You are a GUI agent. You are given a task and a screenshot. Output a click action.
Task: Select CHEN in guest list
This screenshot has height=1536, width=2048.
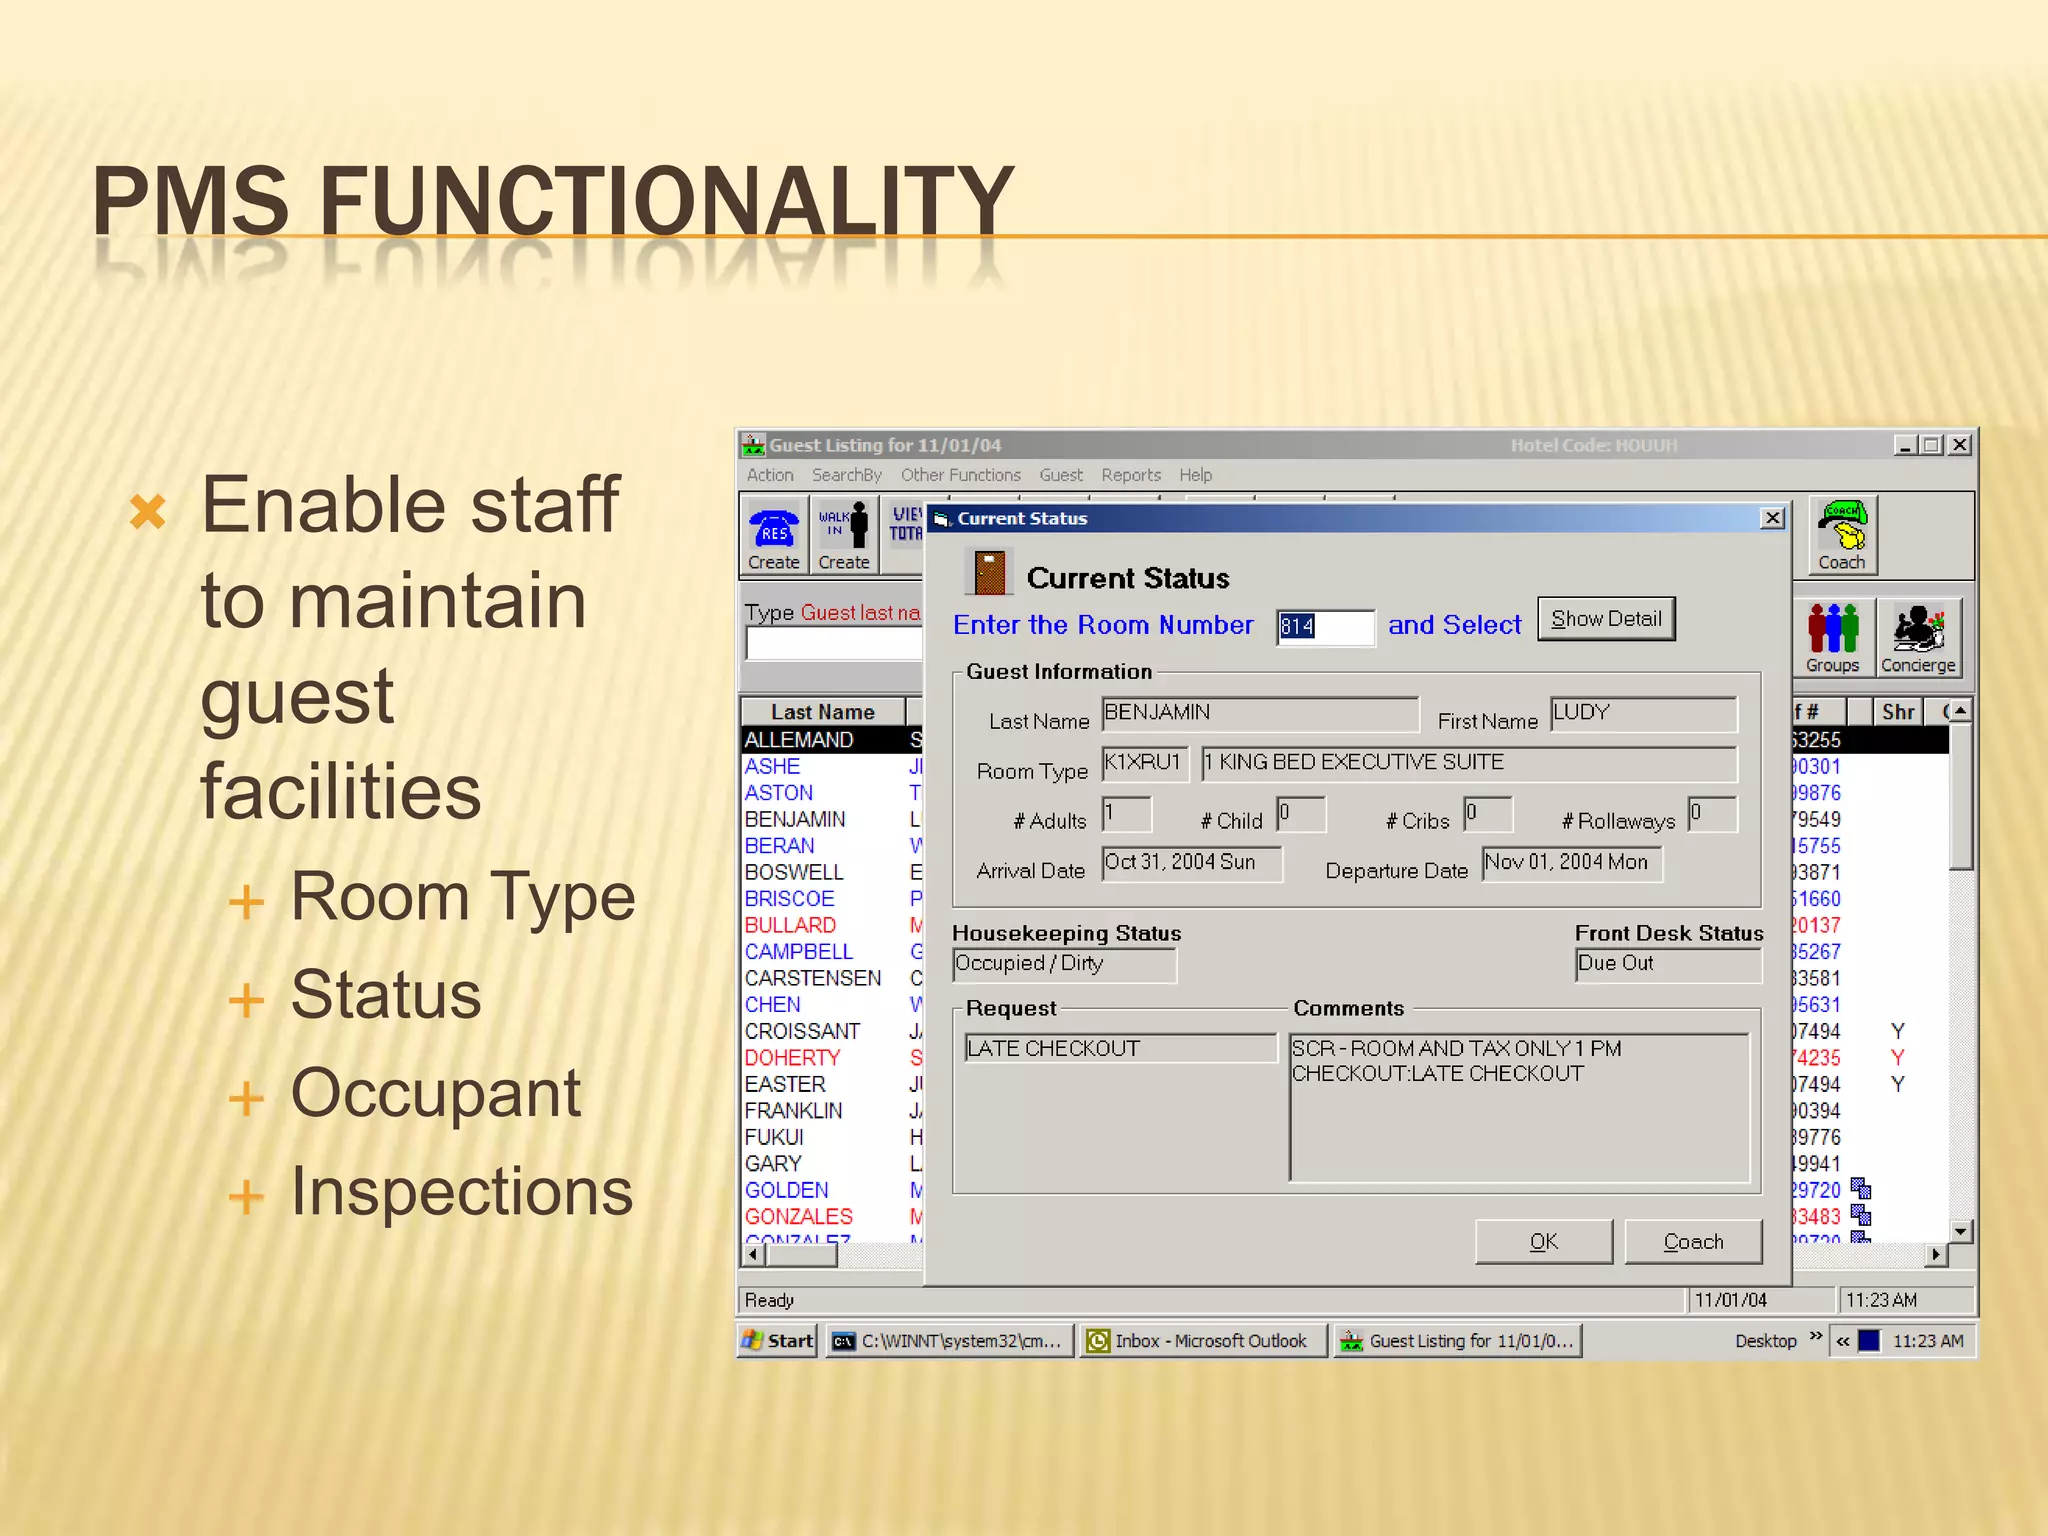tap(772, 1005)
